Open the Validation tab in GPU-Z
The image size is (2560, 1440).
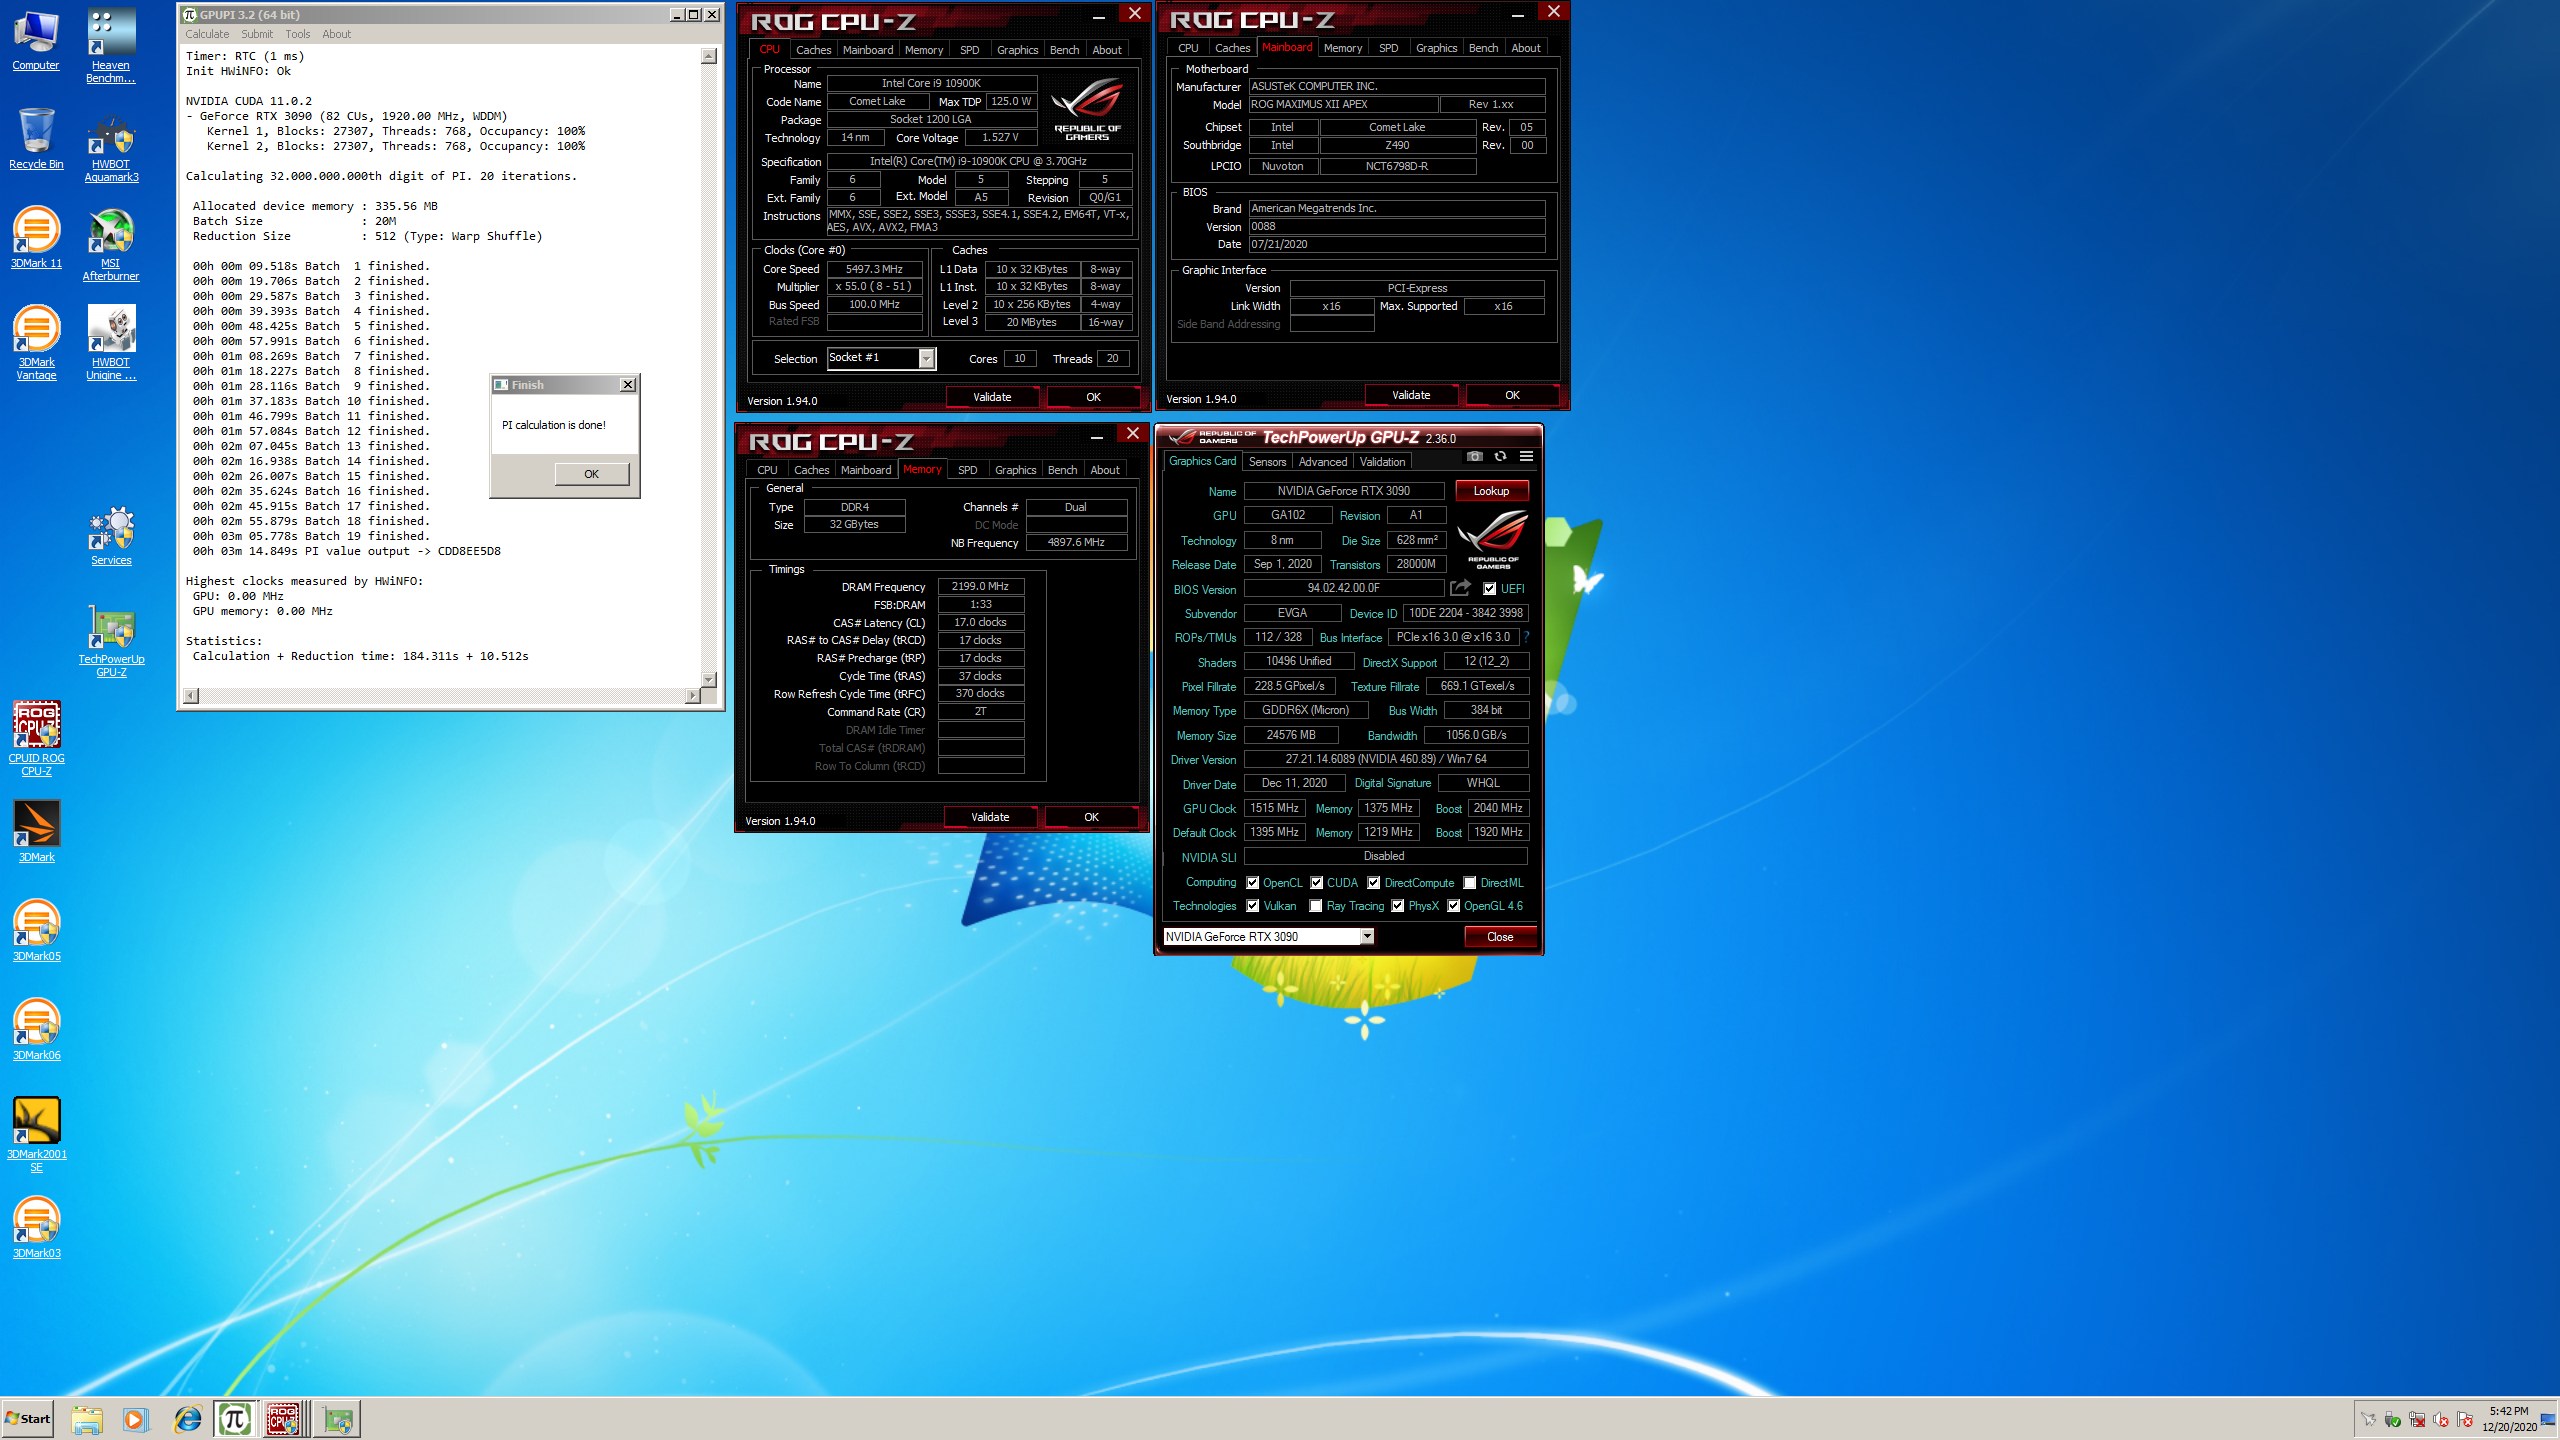[x=1382, y=462]
